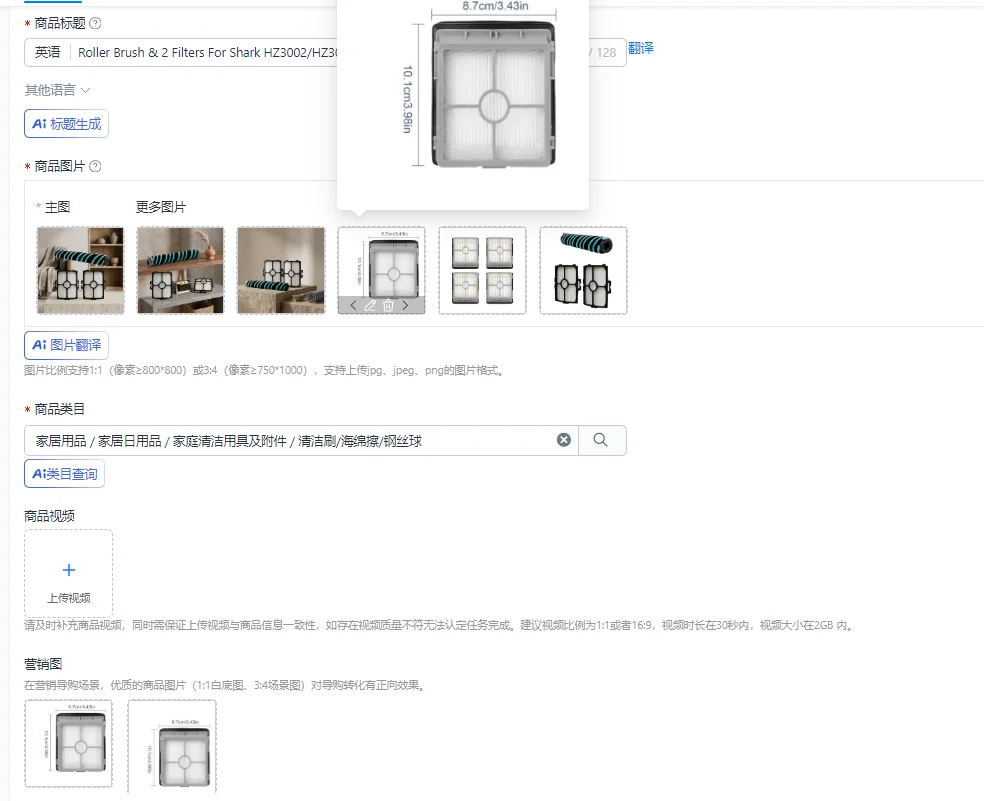Clear the selected product category
The height and width of the screenshot is (801, 984).
pyautogui.click(x=564, y=440)
